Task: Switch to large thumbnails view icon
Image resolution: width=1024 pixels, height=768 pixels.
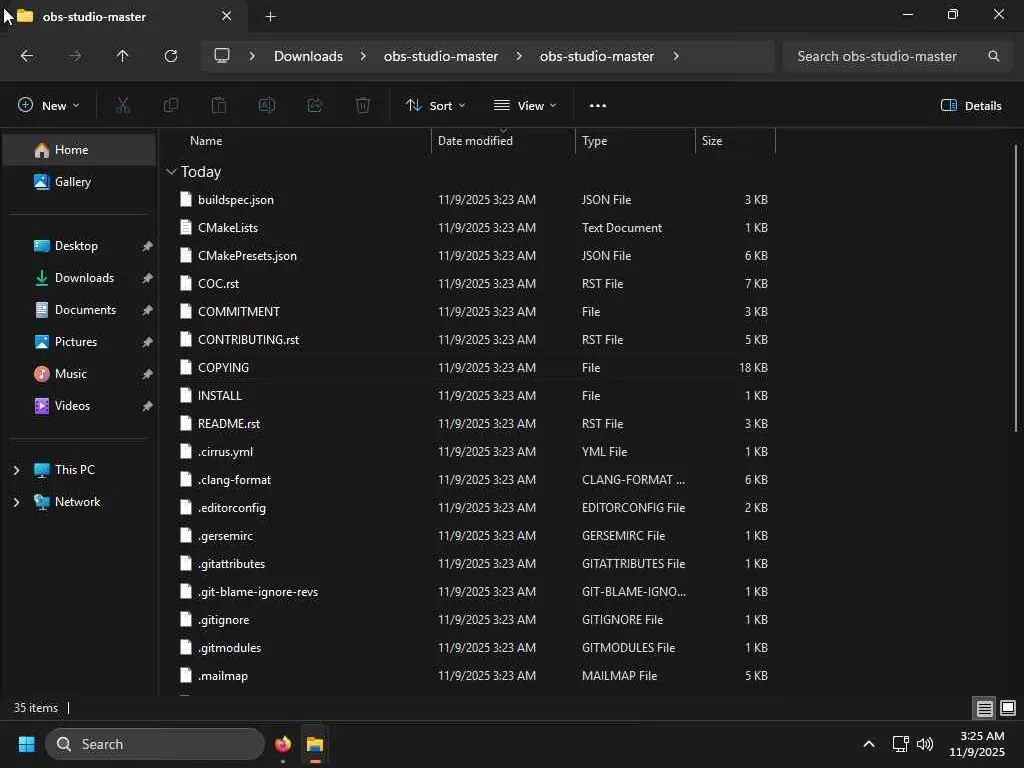Action: (1008, 708)
